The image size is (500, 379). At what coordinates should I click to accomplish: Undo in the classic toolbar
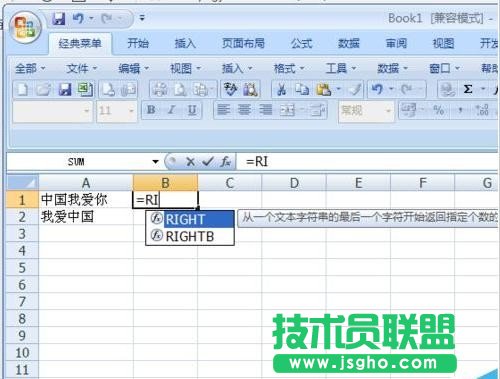377,89
